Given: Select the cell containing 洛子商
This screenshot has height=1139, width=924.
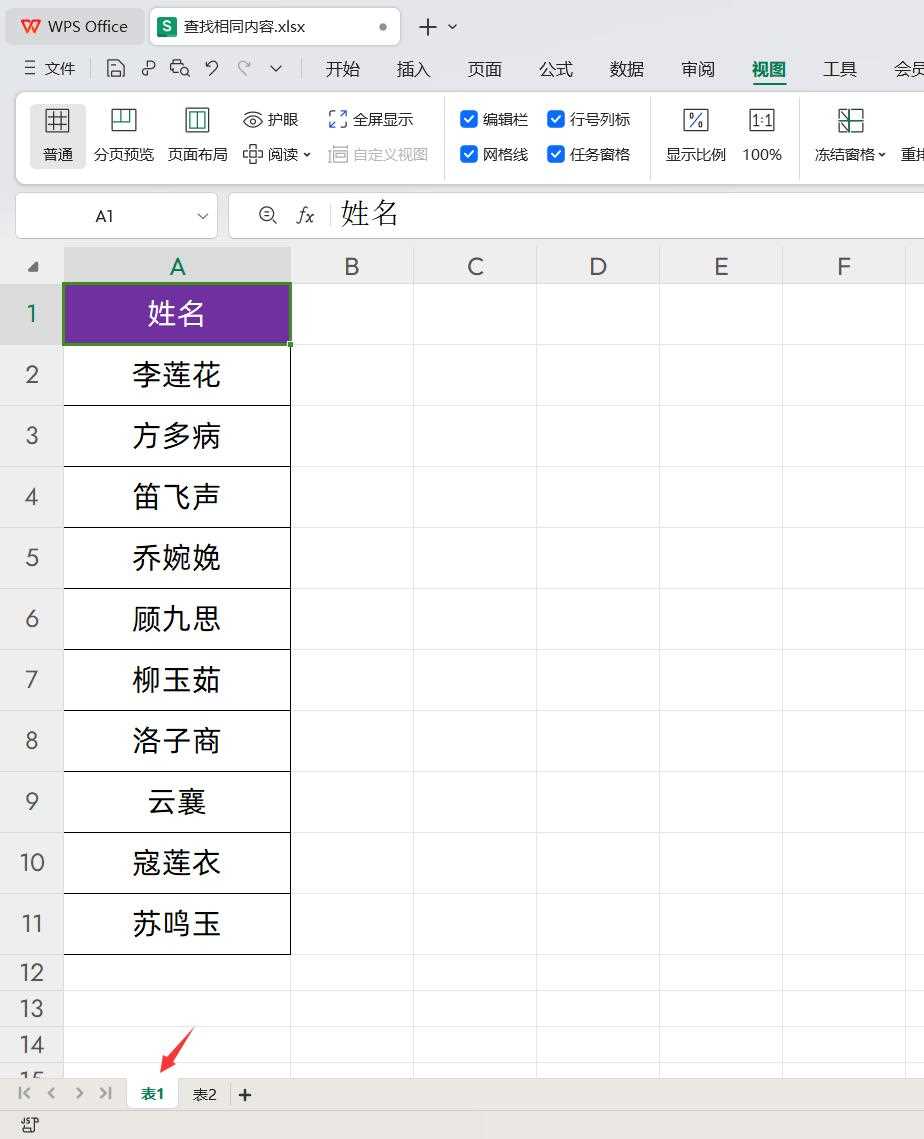Looking at the screenshot, I should (177, 741).
